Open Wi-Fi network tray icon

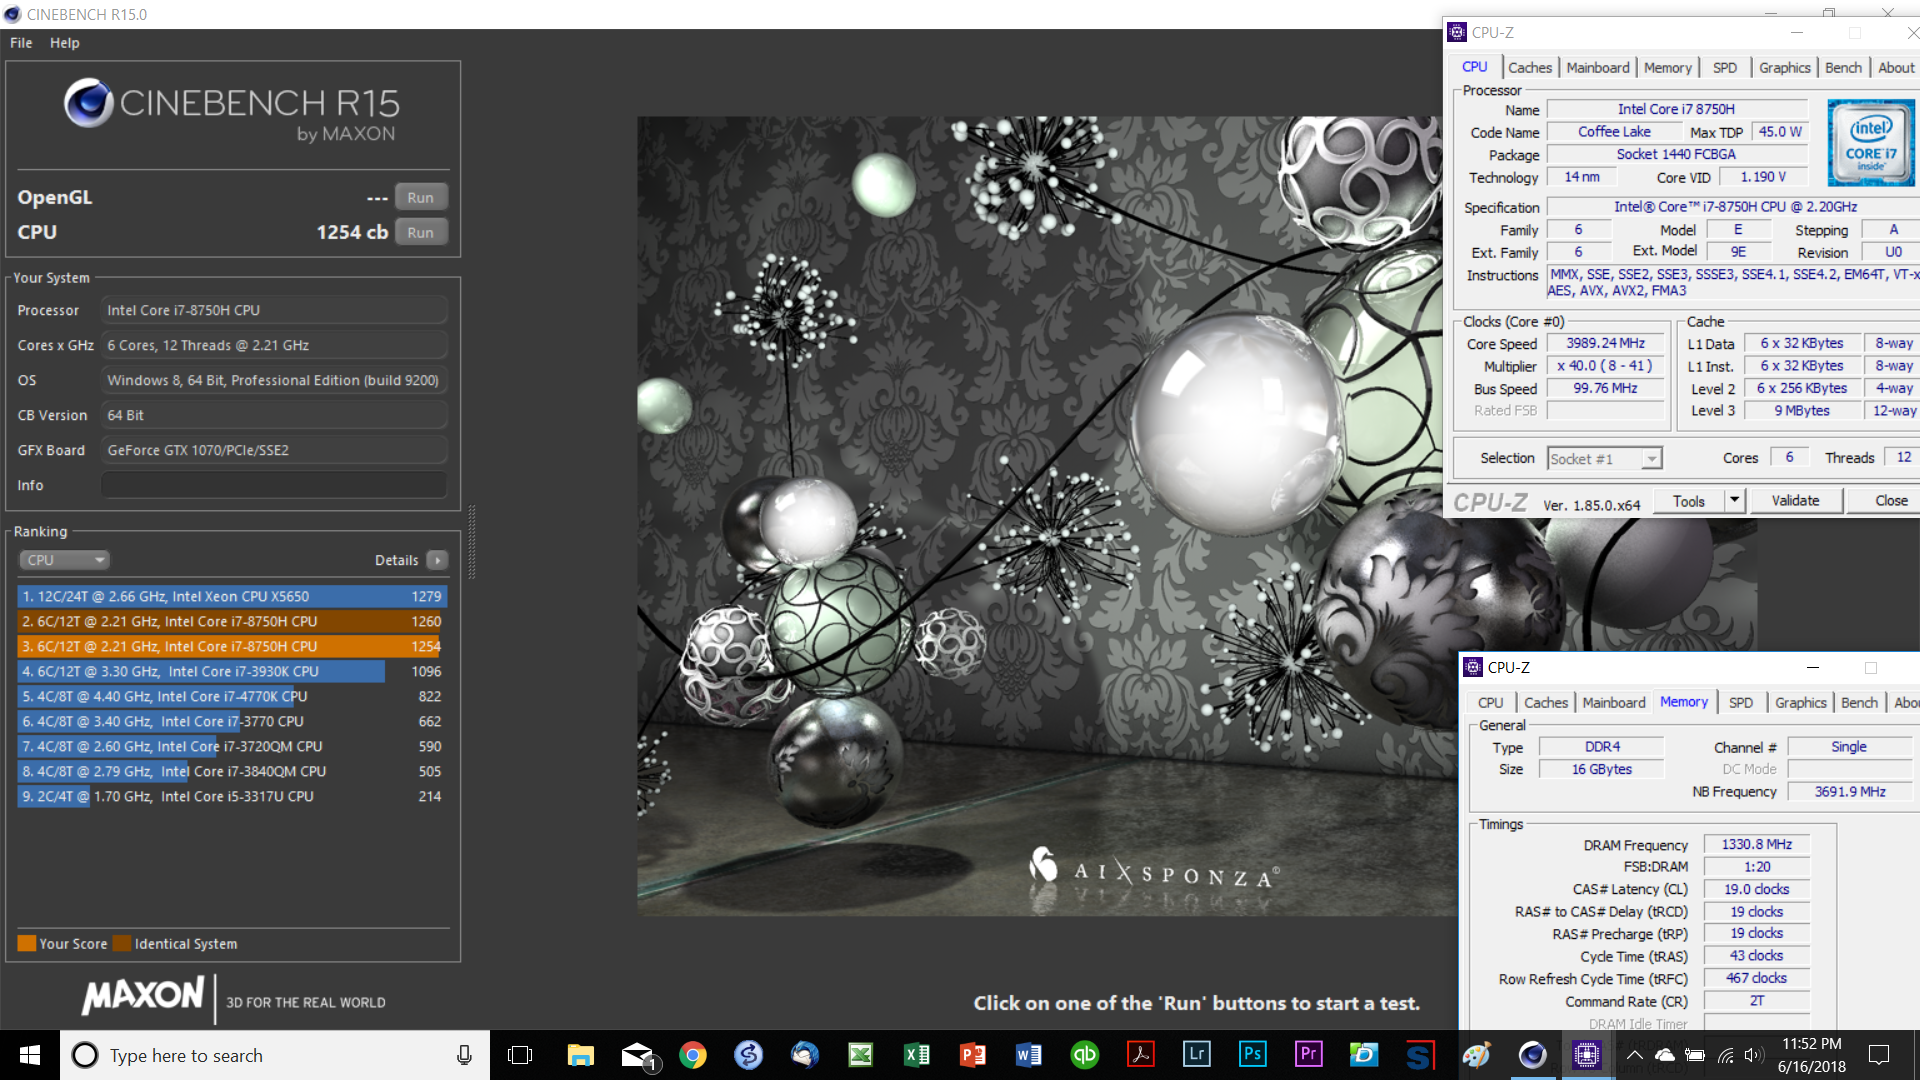tap(1725, 1055)
